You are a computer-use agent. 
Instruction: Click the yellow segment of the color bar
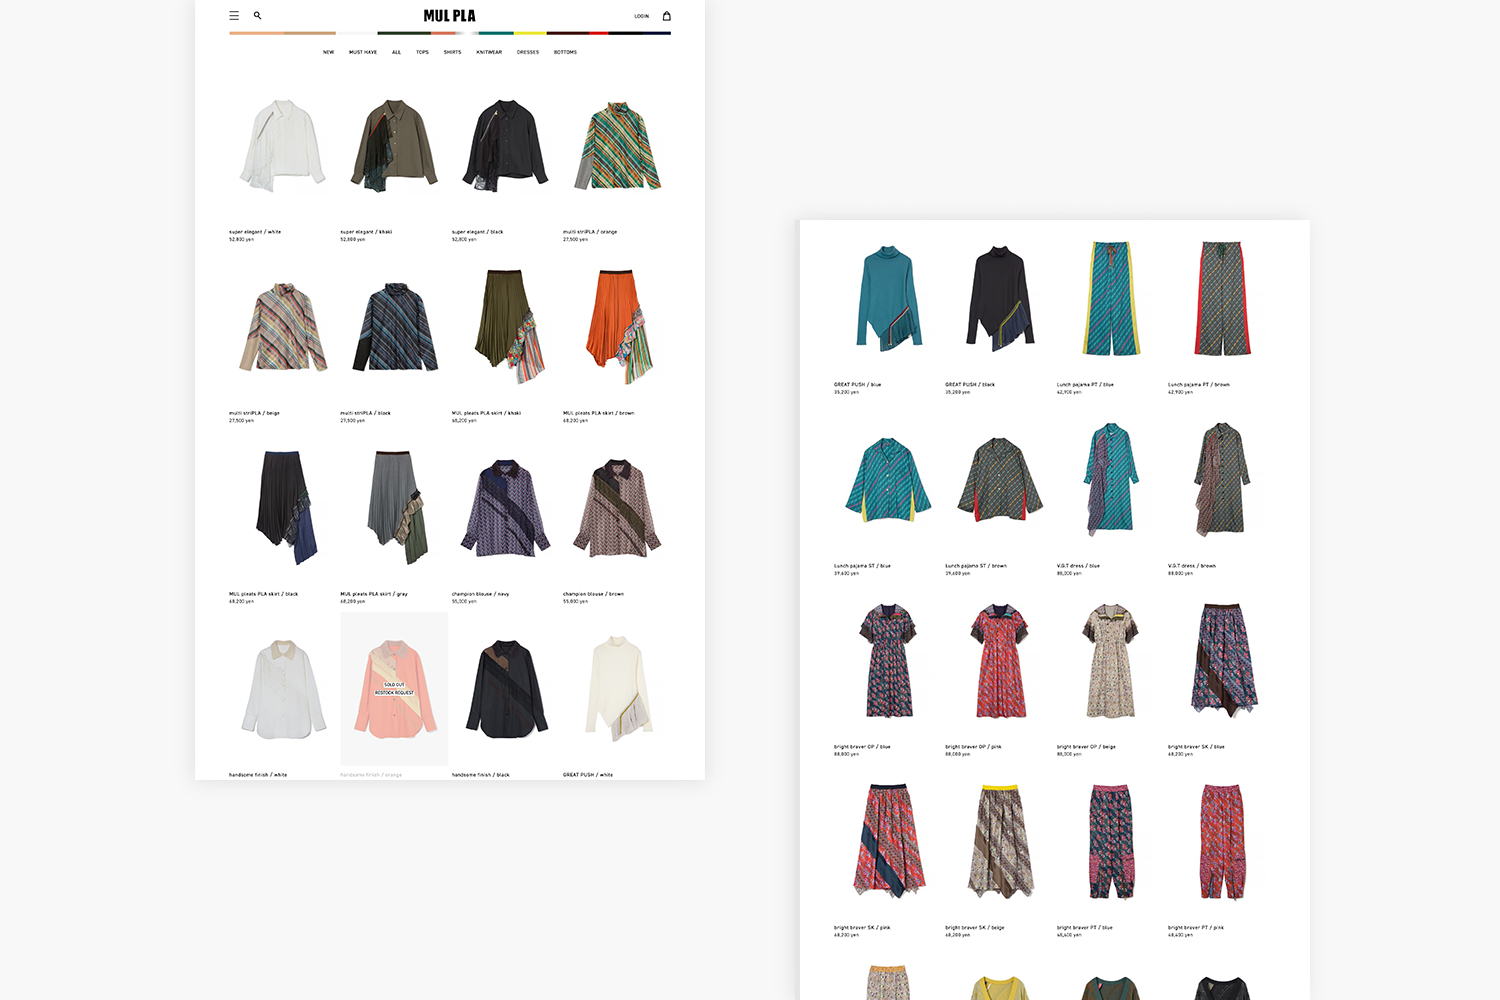(530, 33)
